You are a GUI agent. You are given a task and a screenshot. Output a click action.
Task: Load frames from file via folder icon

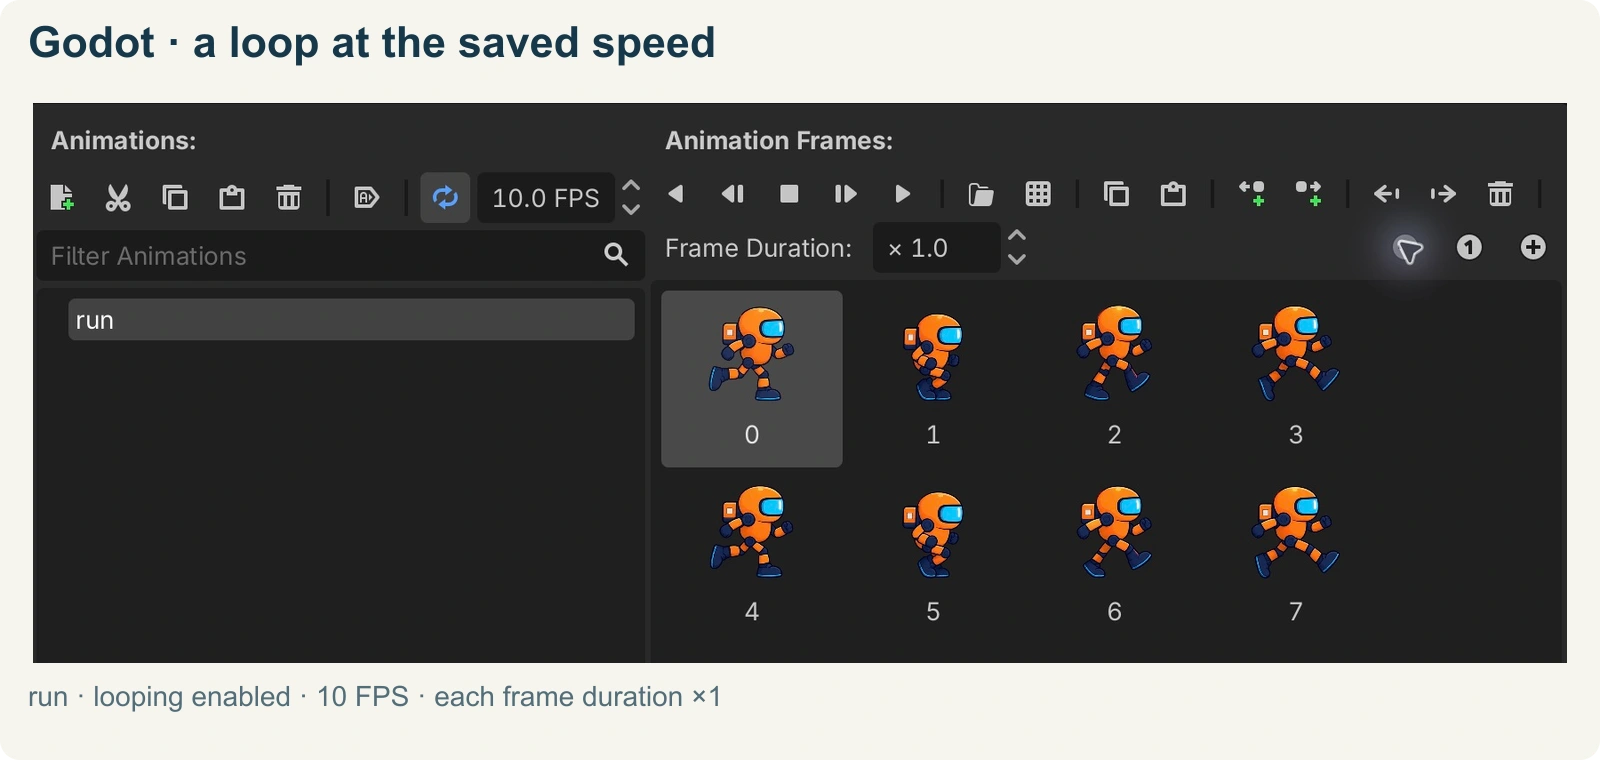(x=981, y=193)
